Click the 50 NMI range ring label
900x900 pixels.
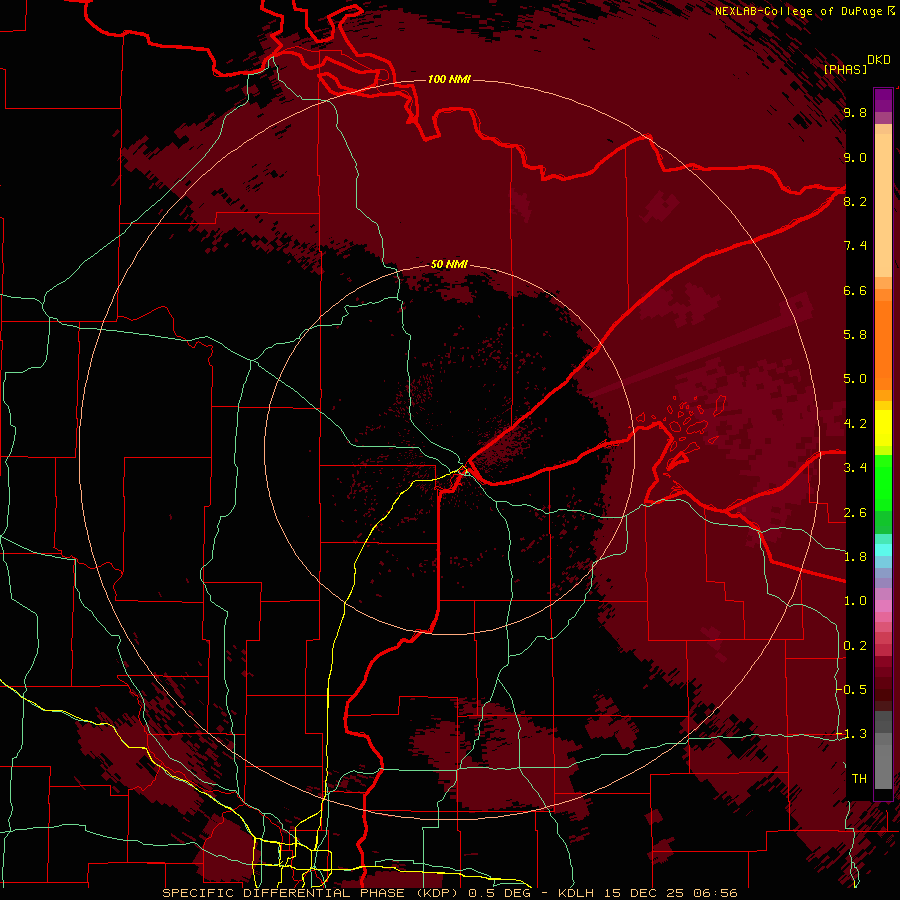(x=449, y=264)
